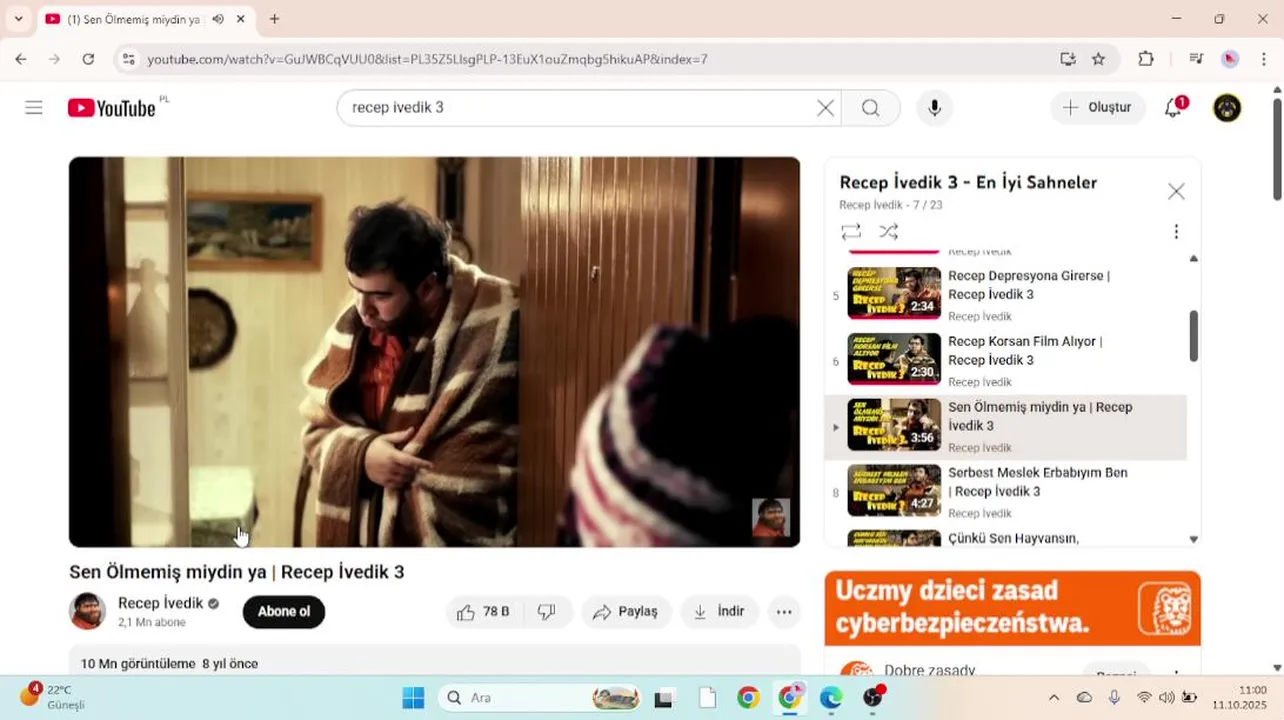This screenshot has height=720, width=1284.
Task: Click the Oluştur create button
Action: [1098, 108]
